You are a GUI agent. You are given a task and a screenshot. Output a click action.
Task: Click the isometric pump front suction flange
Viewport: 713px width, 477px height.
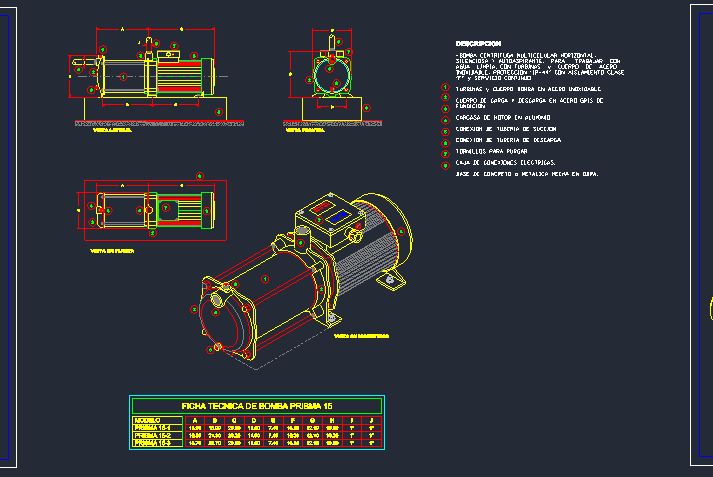coord(220,320)
